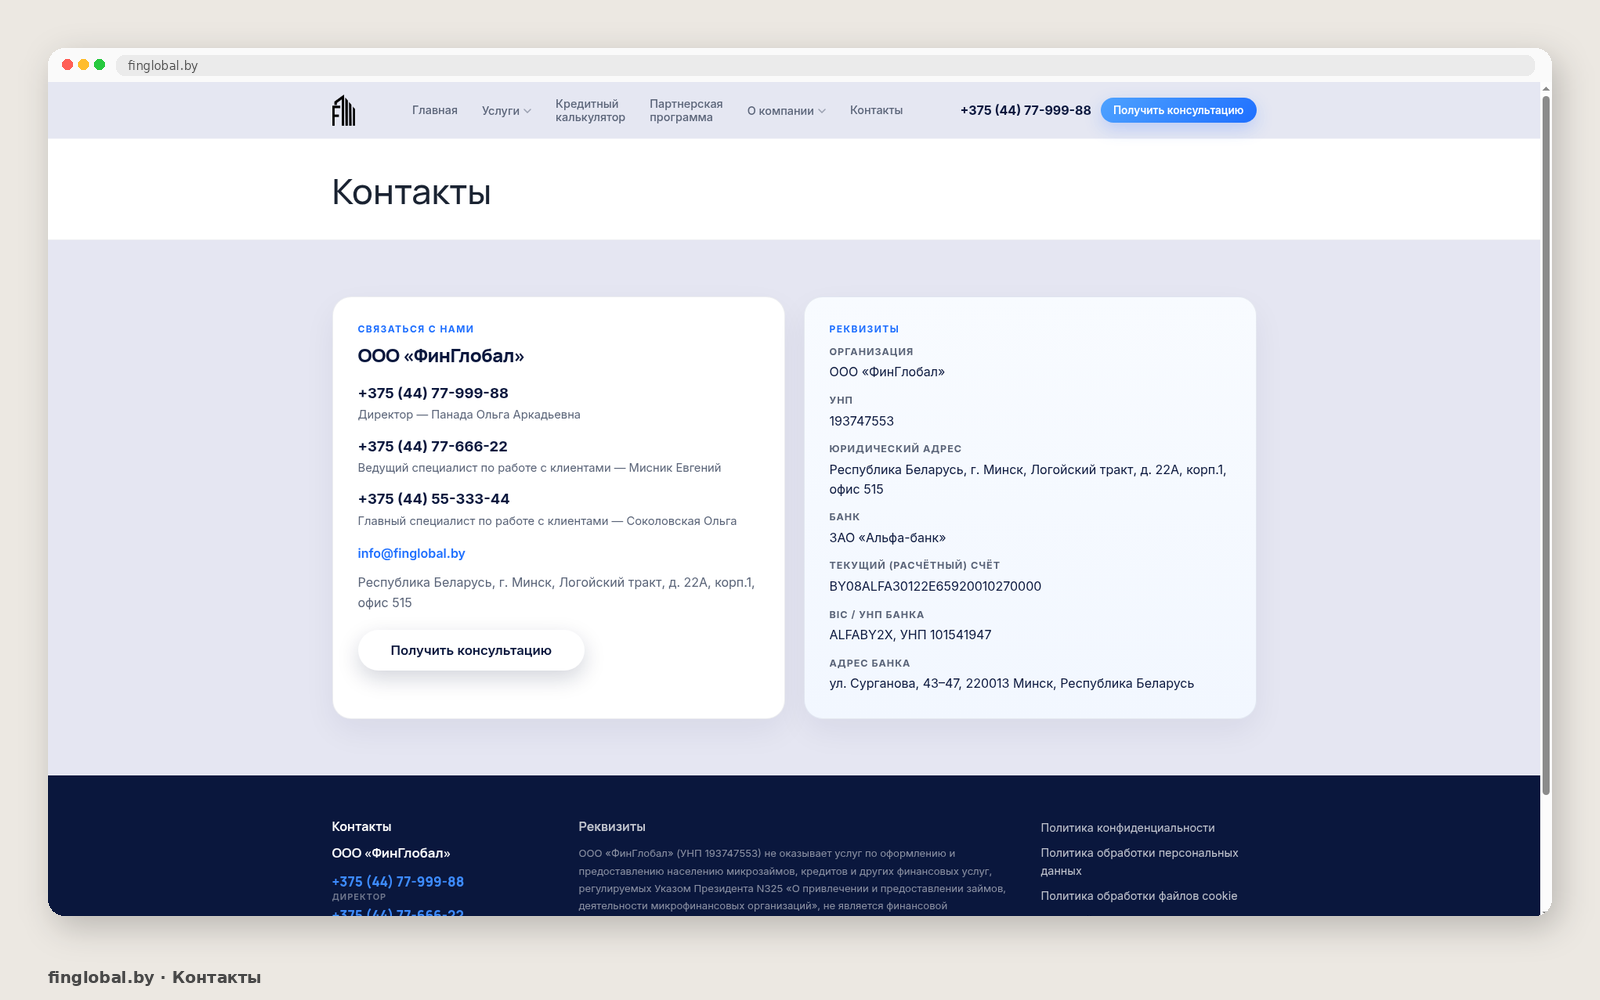Open the Главная menu item

435,110
